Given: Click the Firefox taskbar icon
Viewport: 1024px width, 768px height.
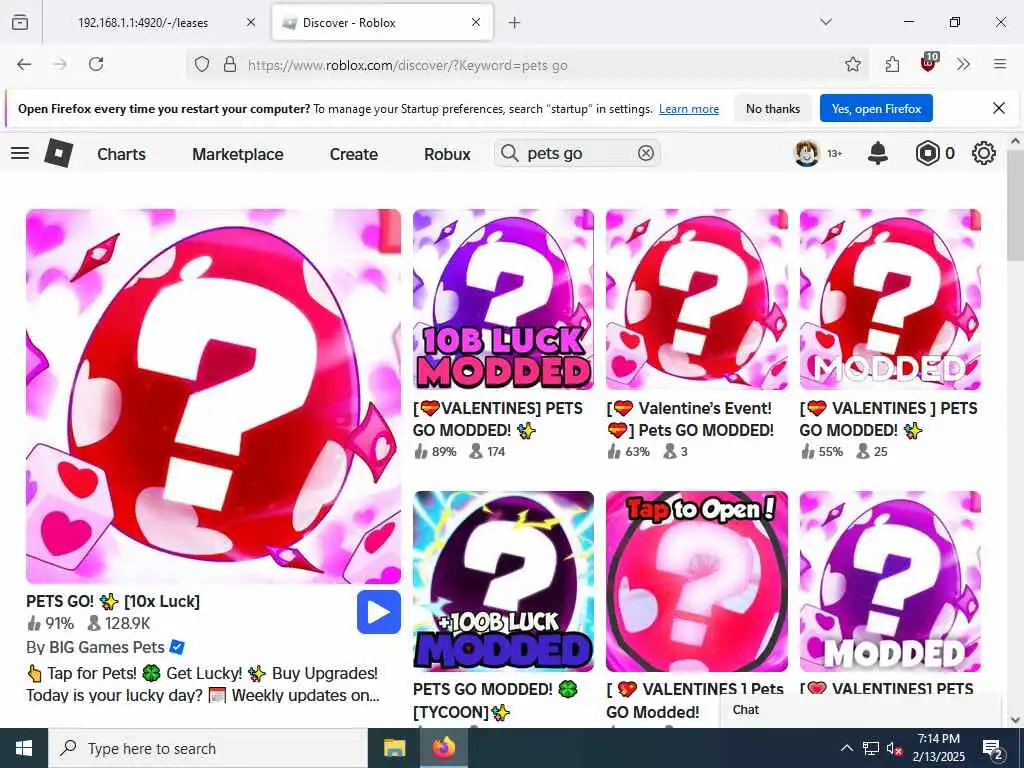Looking at the screenshot, I should click(444, 748).
